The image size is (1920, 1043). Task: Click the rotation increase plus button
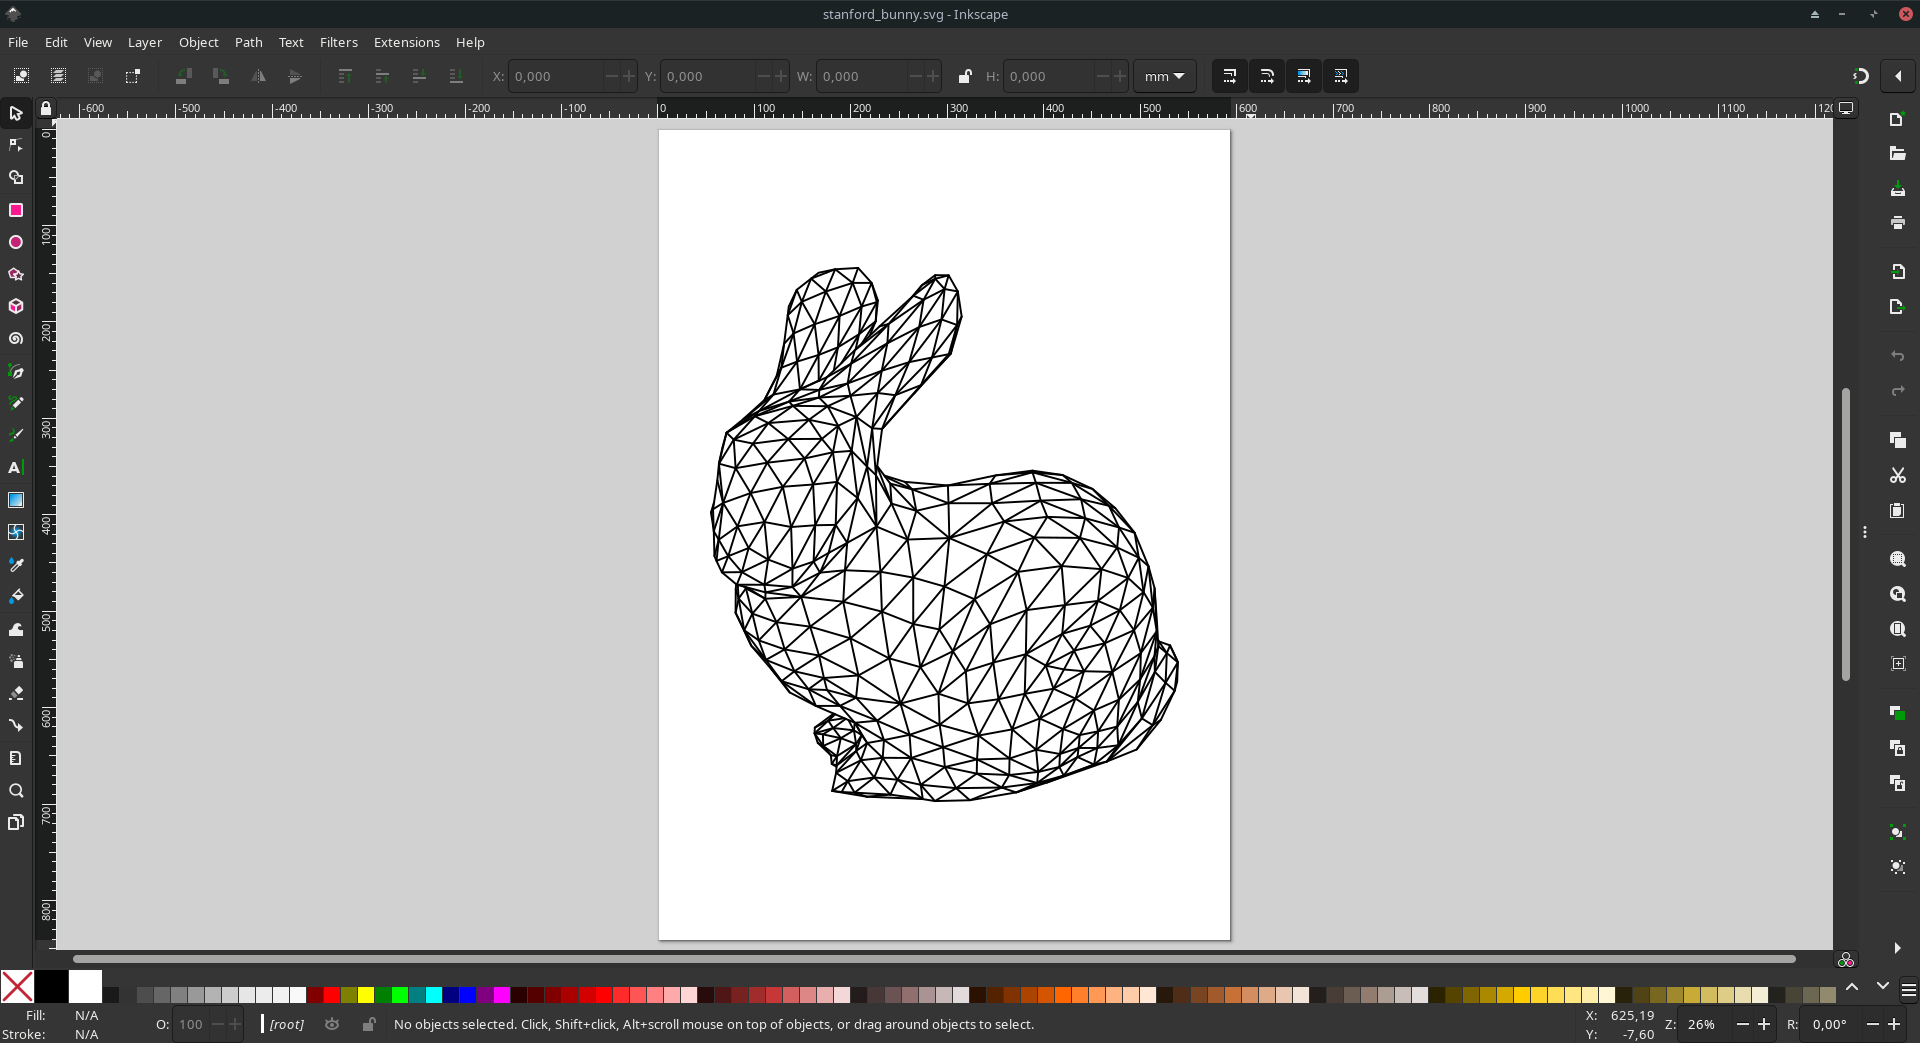(1894, 1024)
